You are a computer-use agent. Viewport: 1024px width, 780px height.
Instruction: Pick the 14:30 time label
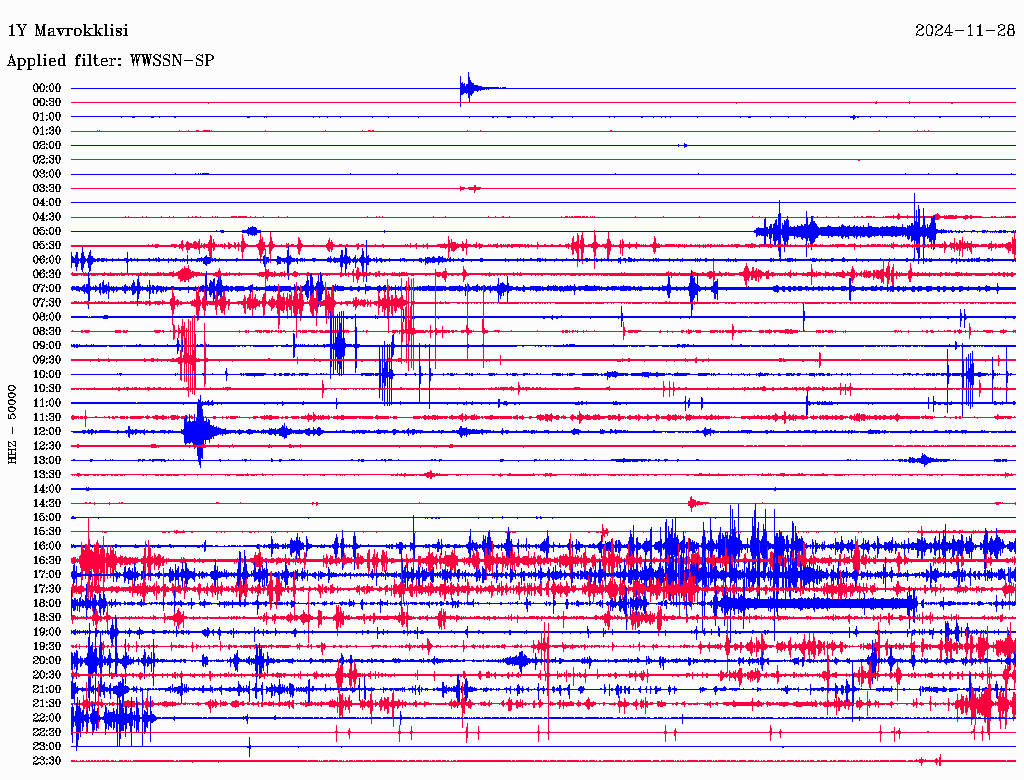point(47,503)
